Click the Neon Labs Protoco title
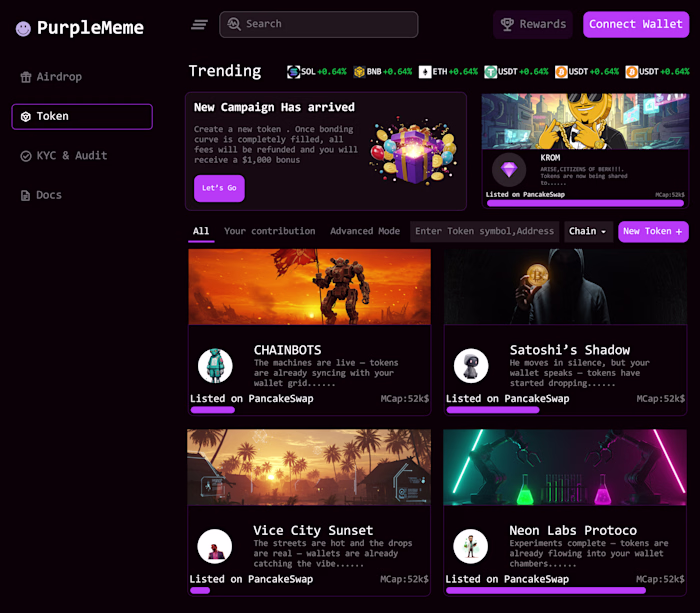 pyautogui.click(x=573, y=530)
